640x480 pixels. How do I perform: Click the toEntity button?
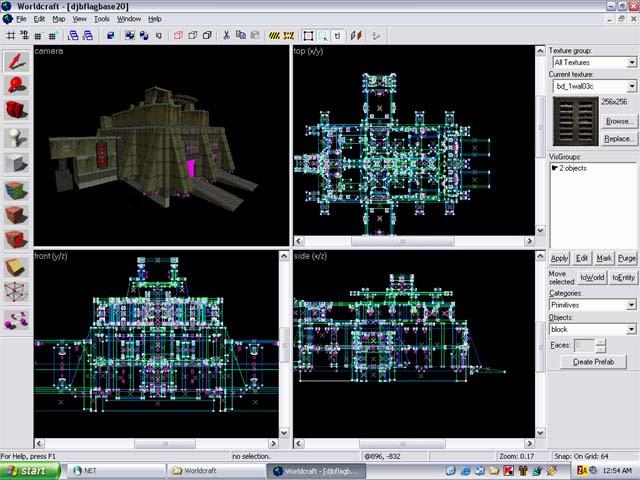(x=623, y=278)
